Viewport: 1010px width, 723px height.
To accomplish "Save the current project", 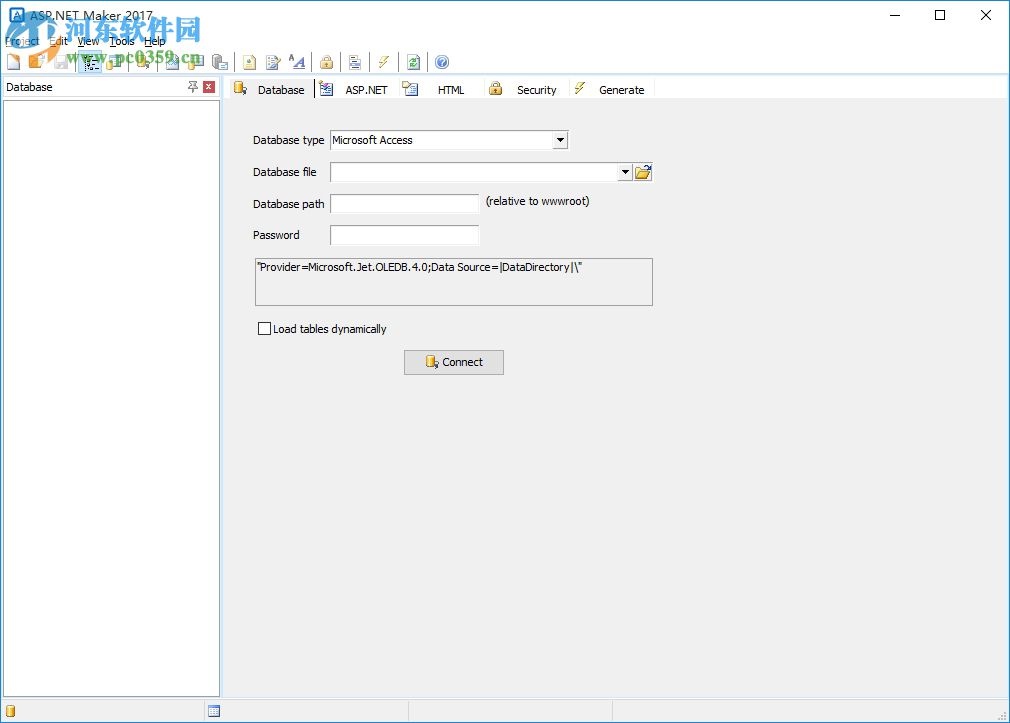I will pyautogui.click(x=62, y=62).
